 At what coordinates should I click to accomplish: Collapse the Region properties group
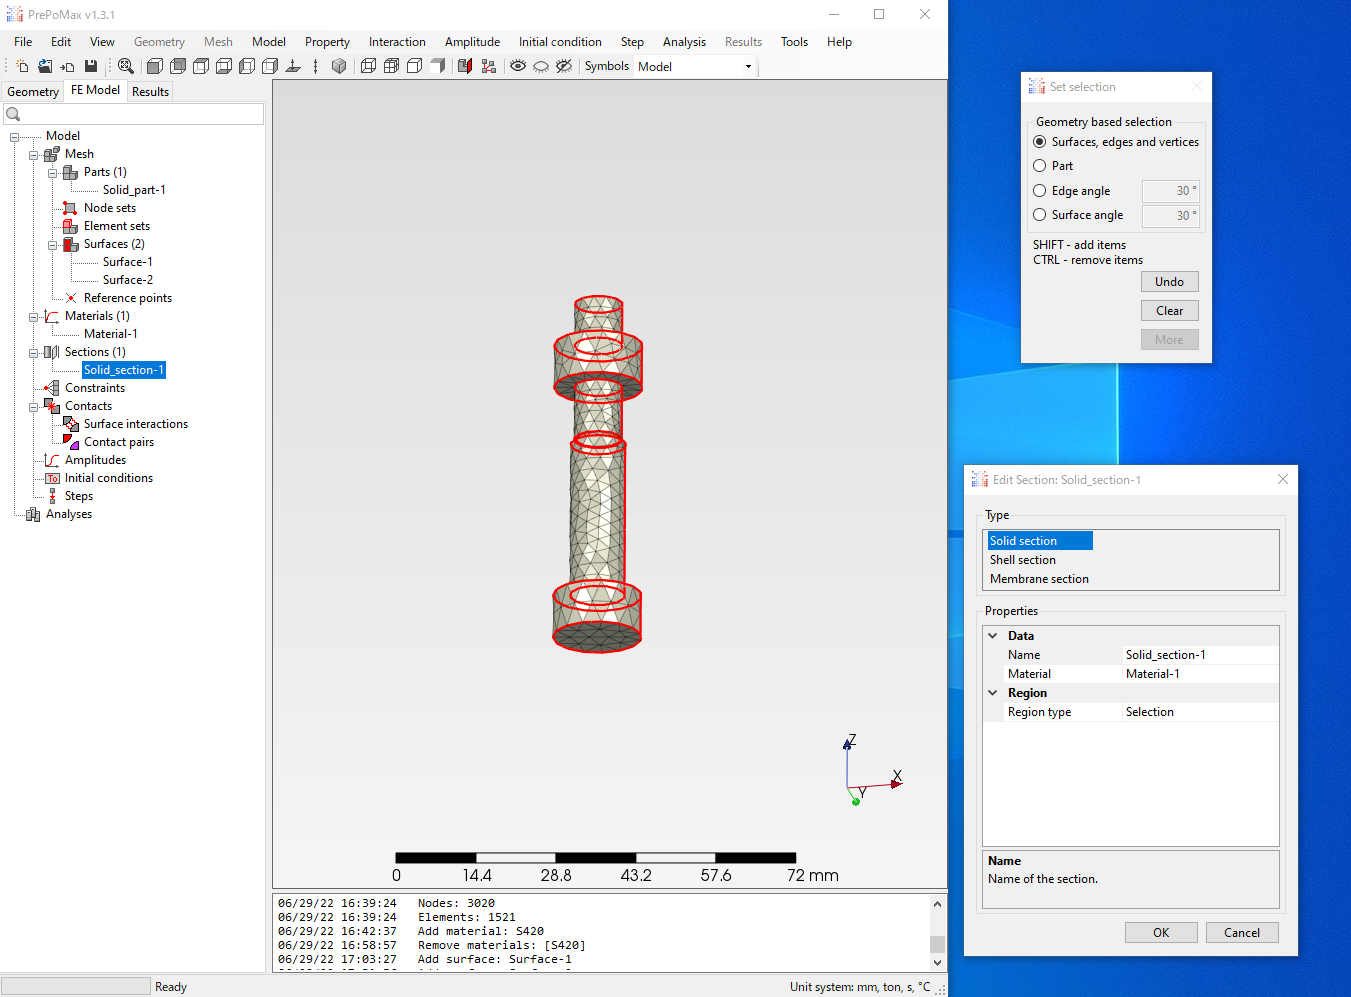[x=993, y=693]
